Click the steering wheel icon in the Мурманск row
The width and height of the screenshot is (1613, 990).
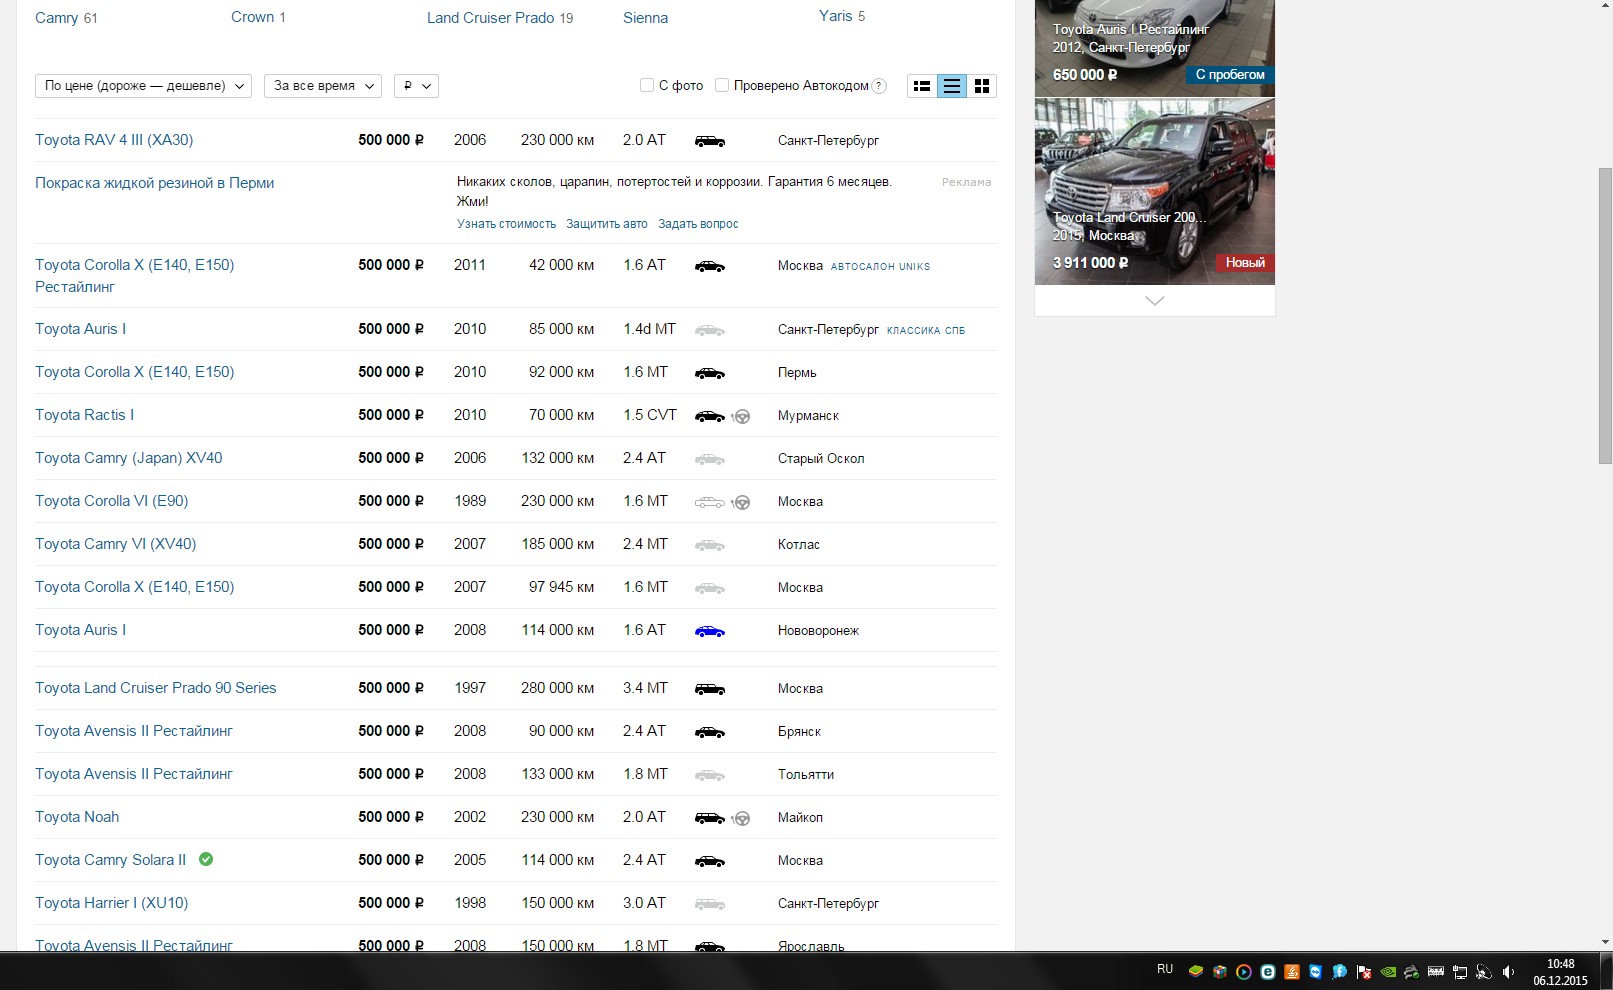pyautogui.click(x=742, y=416)
